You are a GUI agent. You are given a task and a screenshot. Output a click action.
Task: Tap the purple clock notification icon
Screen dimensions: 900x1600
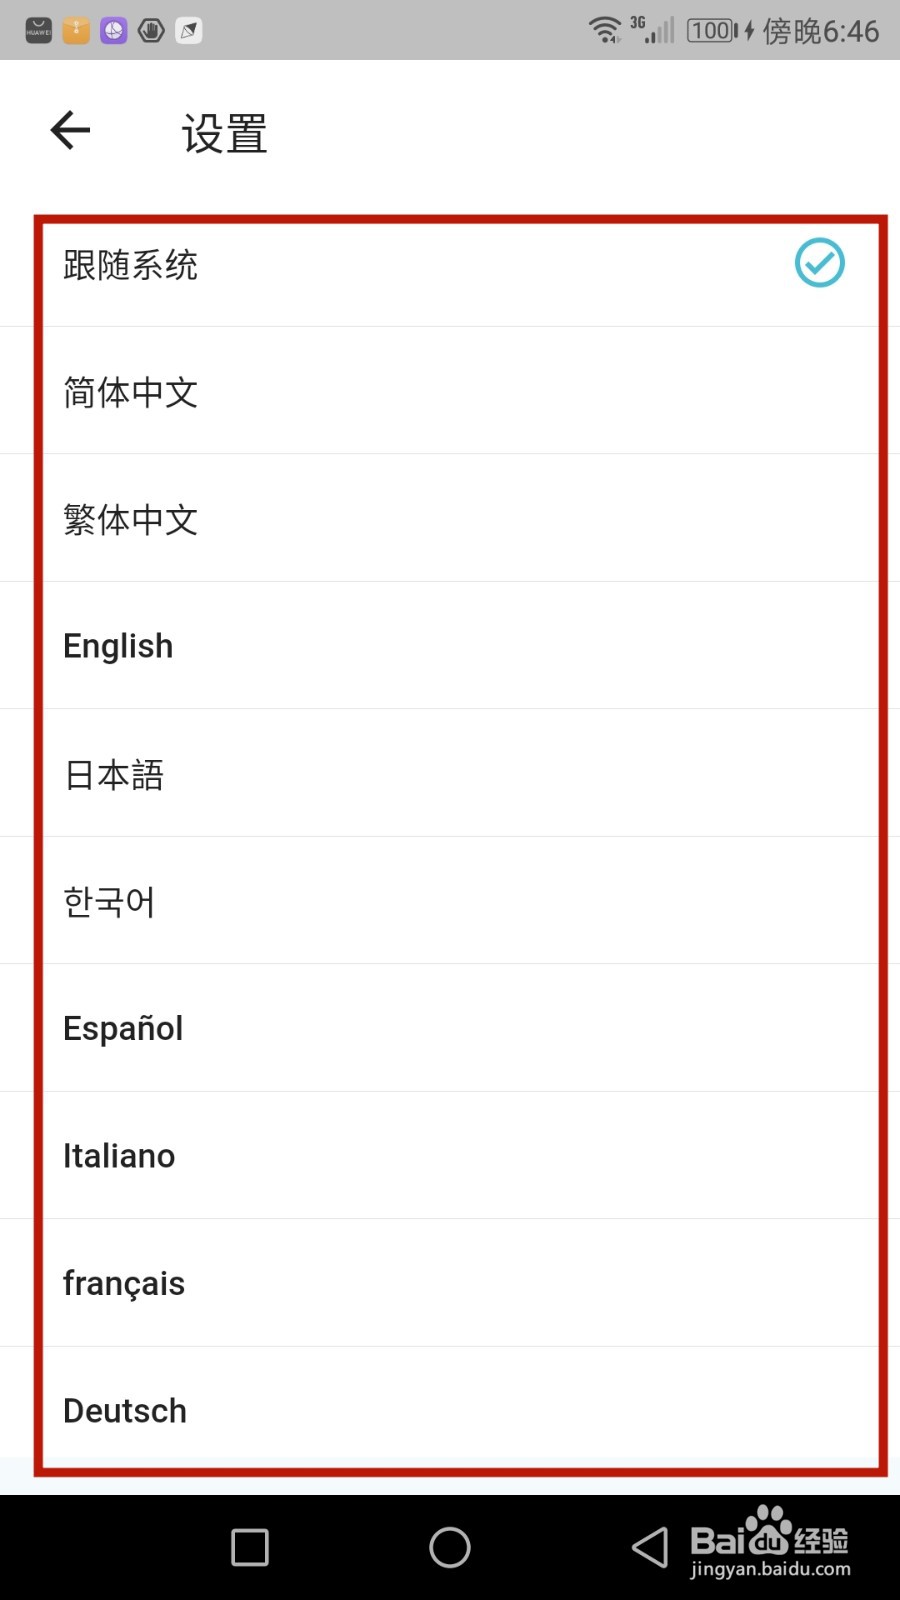pos(114,31)
